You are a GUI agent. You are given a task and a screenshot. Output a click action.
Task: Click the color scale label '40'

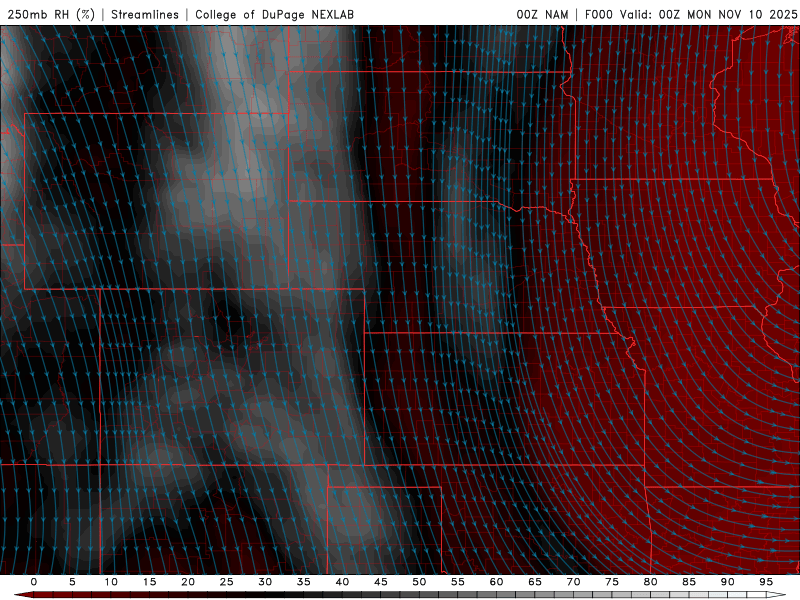tap(342, 582)
